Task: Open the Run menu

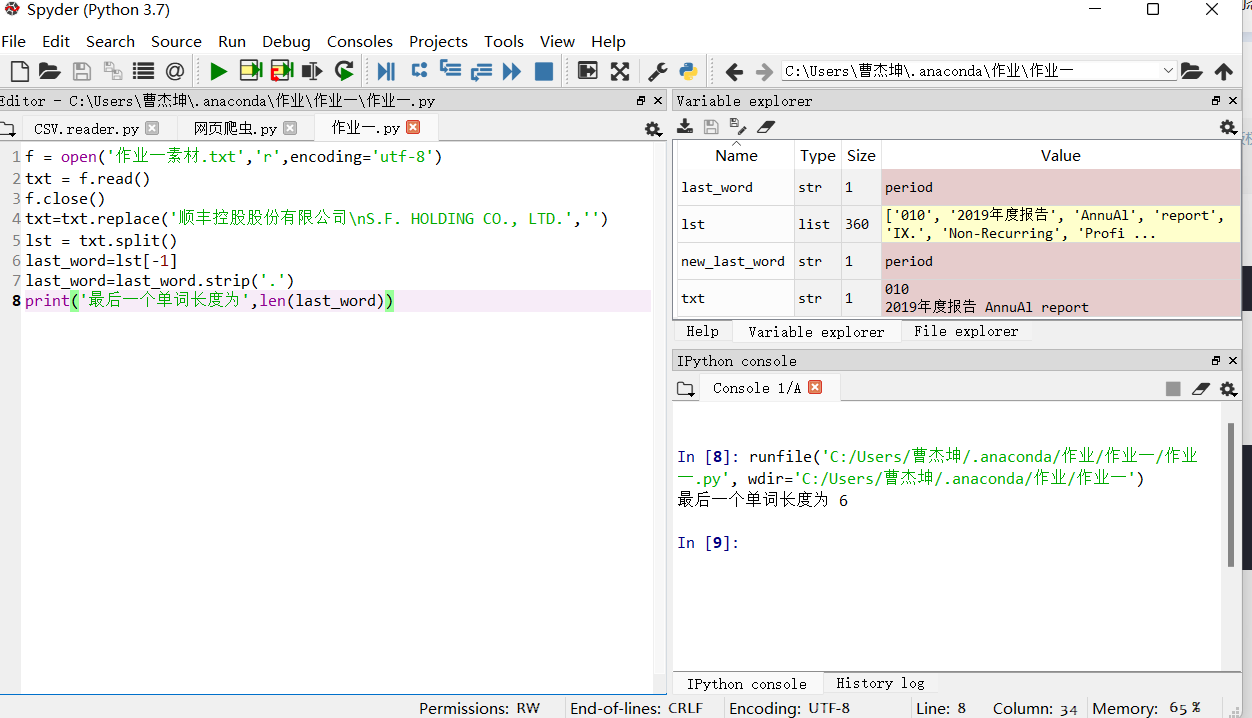Action: [232, 41]
